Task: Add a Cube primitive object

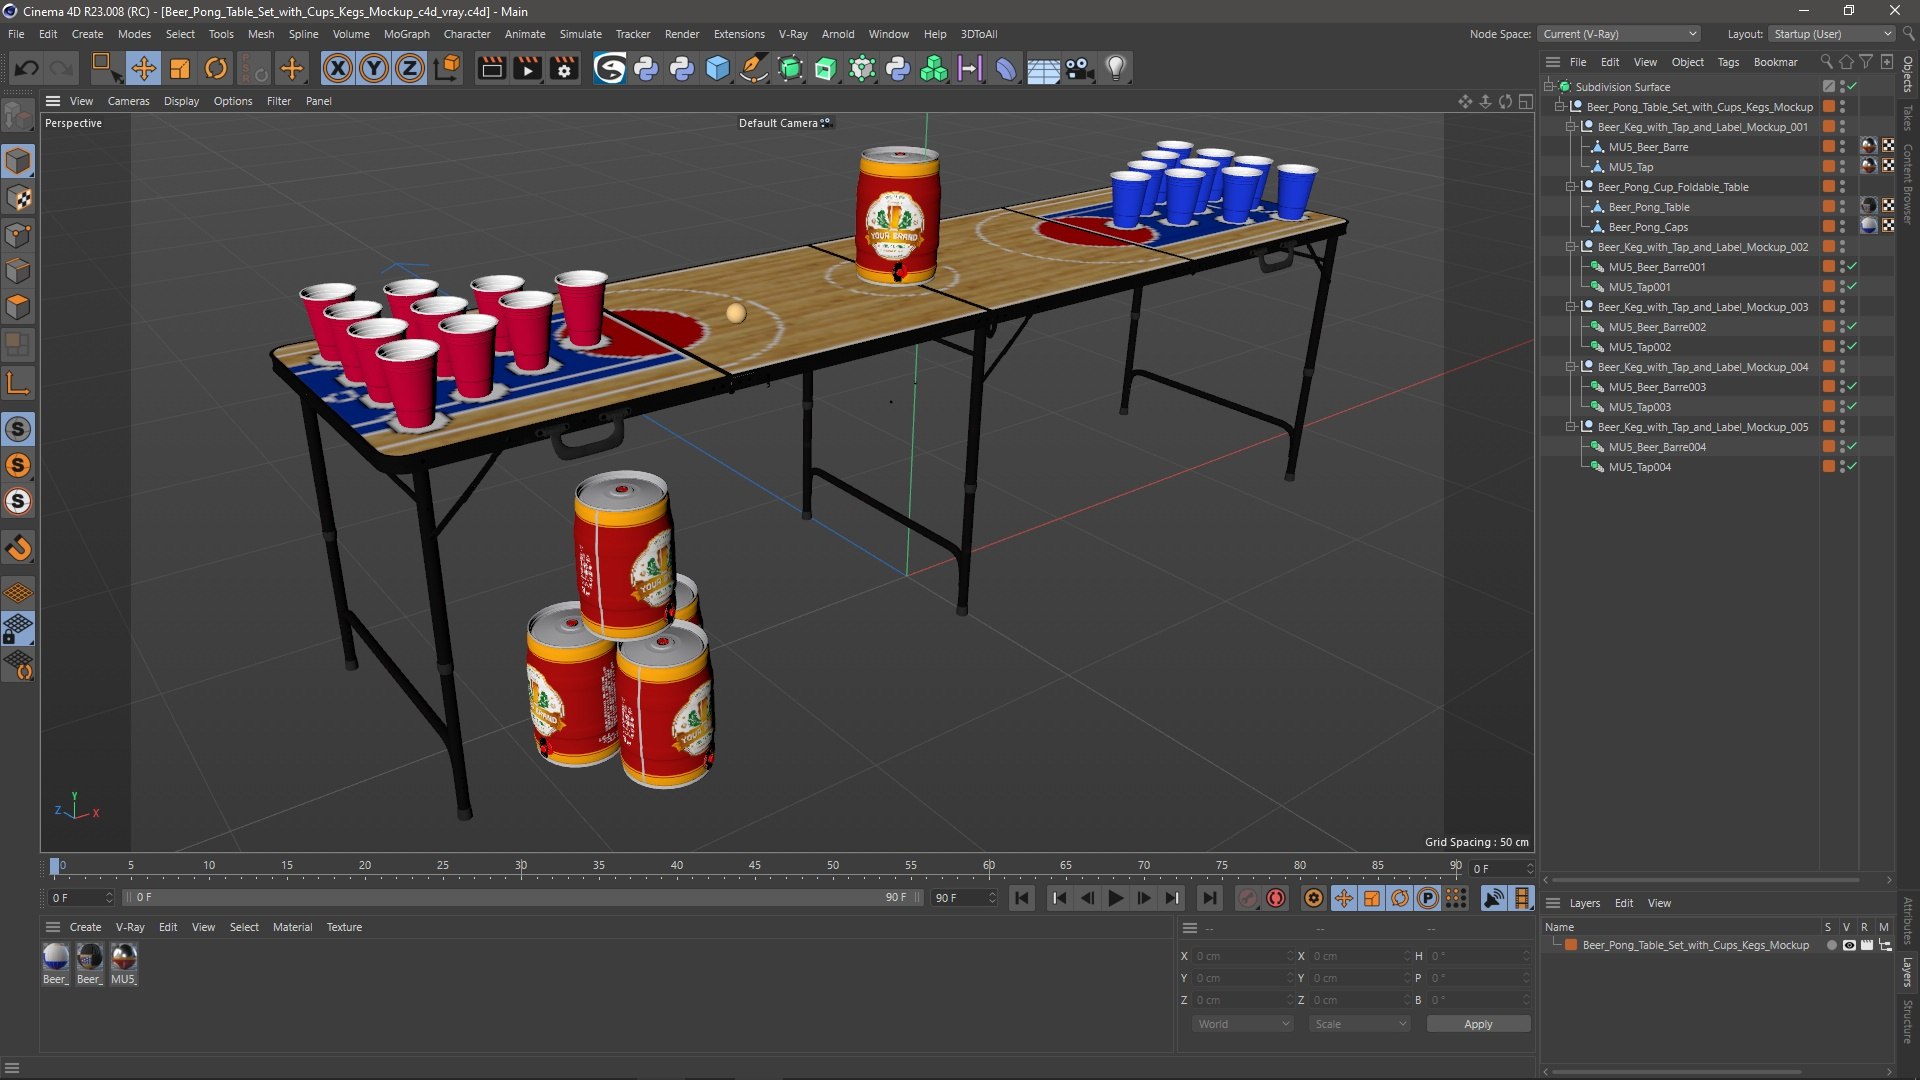Action: point(718,68)
